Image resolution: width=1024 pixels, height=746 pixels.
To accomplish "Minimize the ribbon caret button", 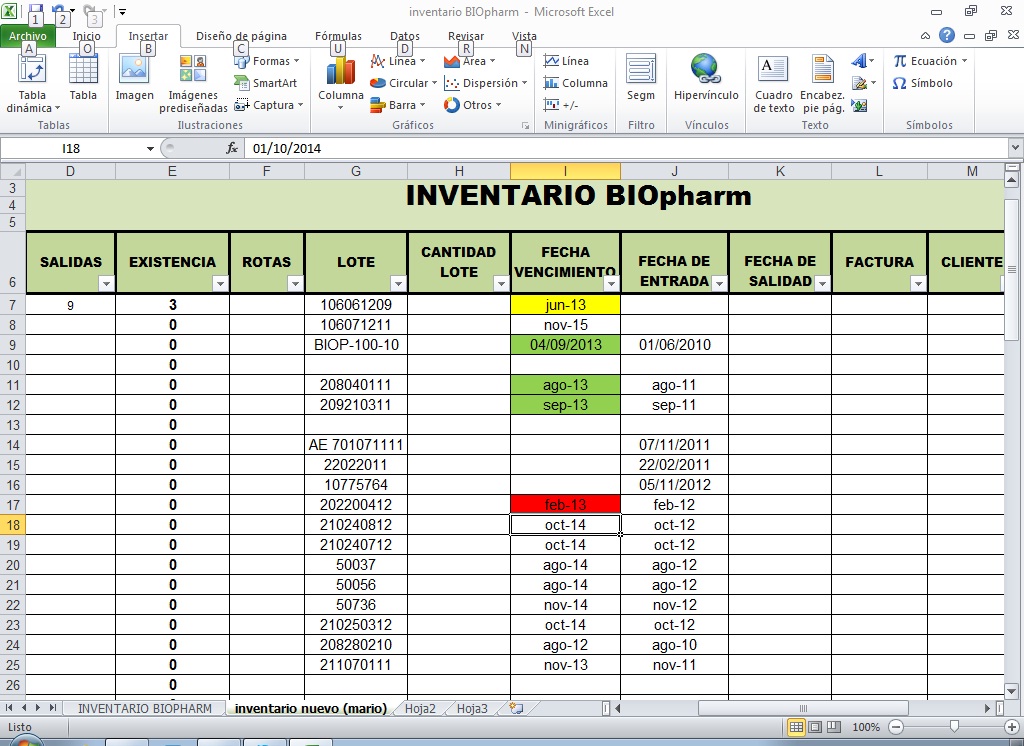I will click(925, 36).
